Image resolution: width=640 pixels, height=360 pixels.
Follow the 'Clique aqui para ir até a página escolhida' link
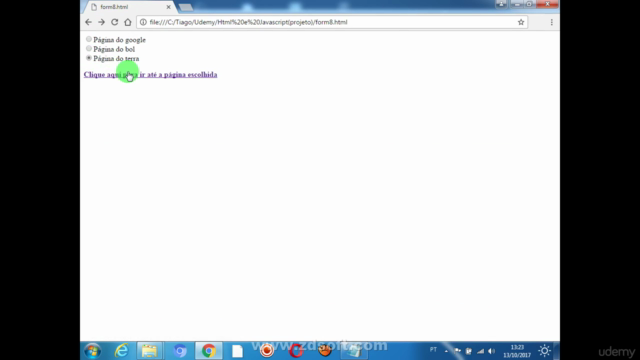click(x=150, y=75)
